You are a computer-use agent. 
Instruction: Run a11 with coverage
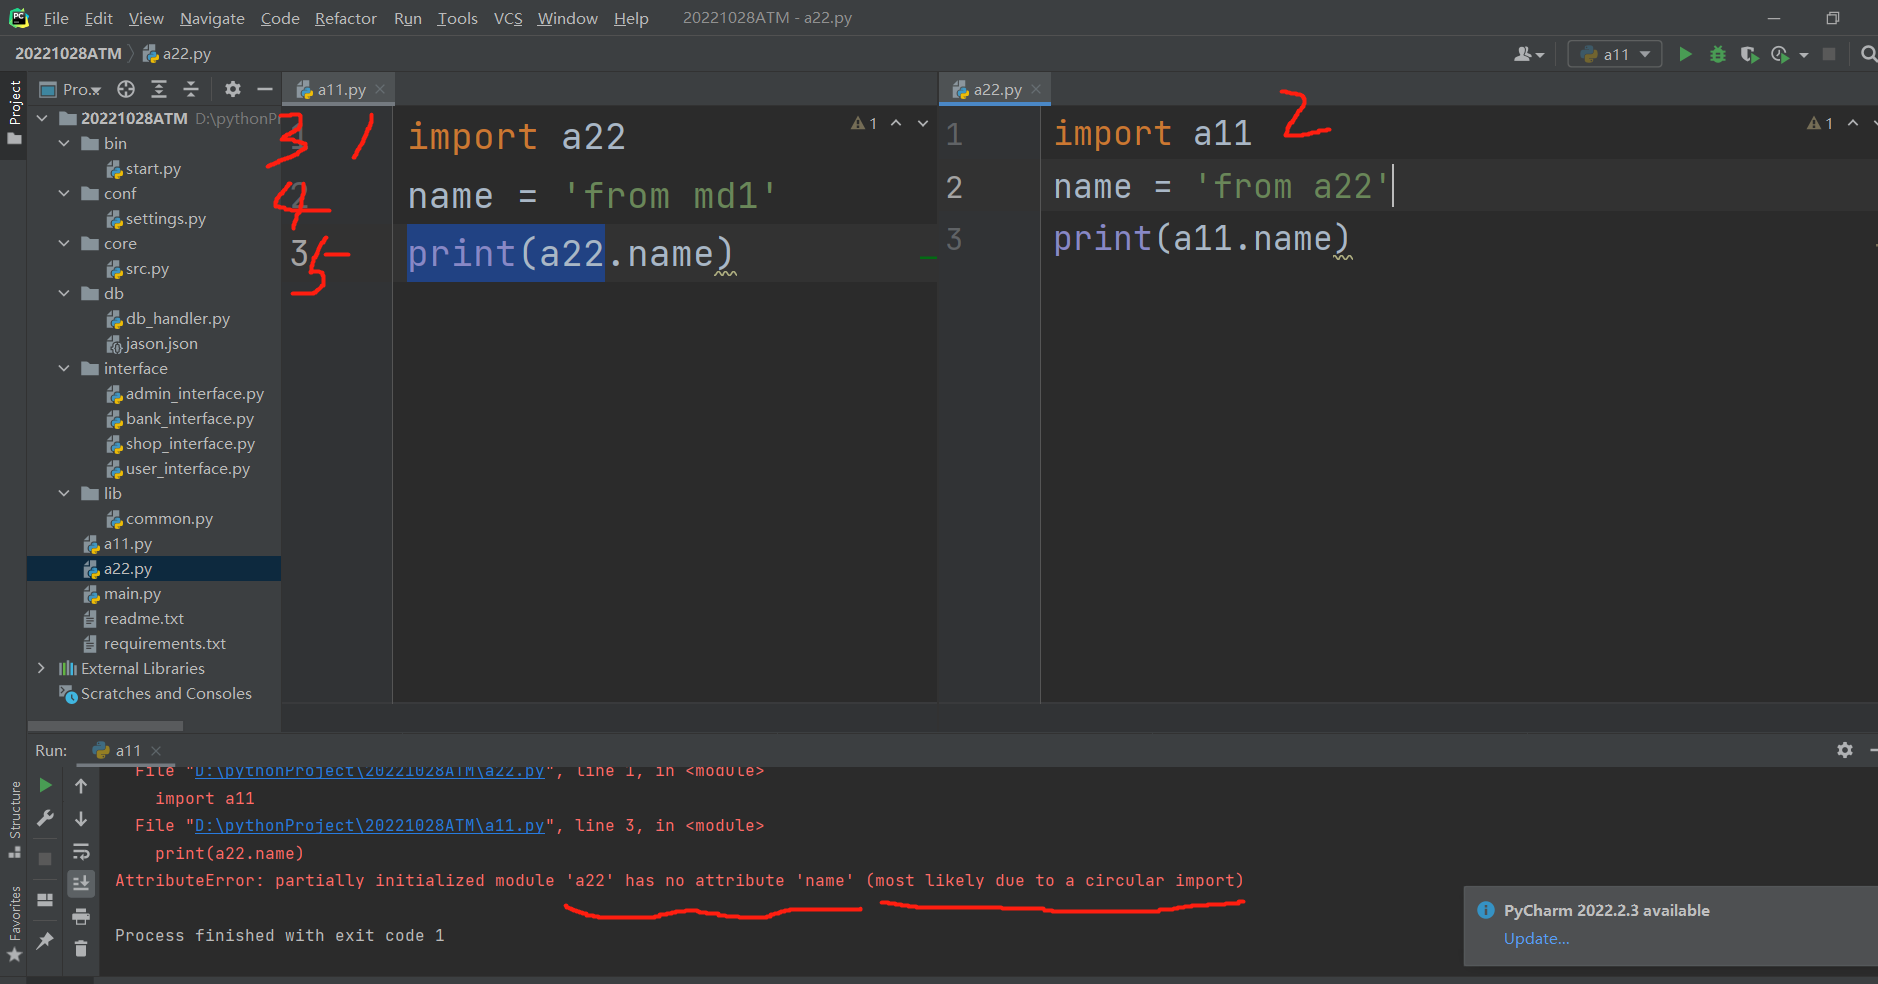(1749, 54)
